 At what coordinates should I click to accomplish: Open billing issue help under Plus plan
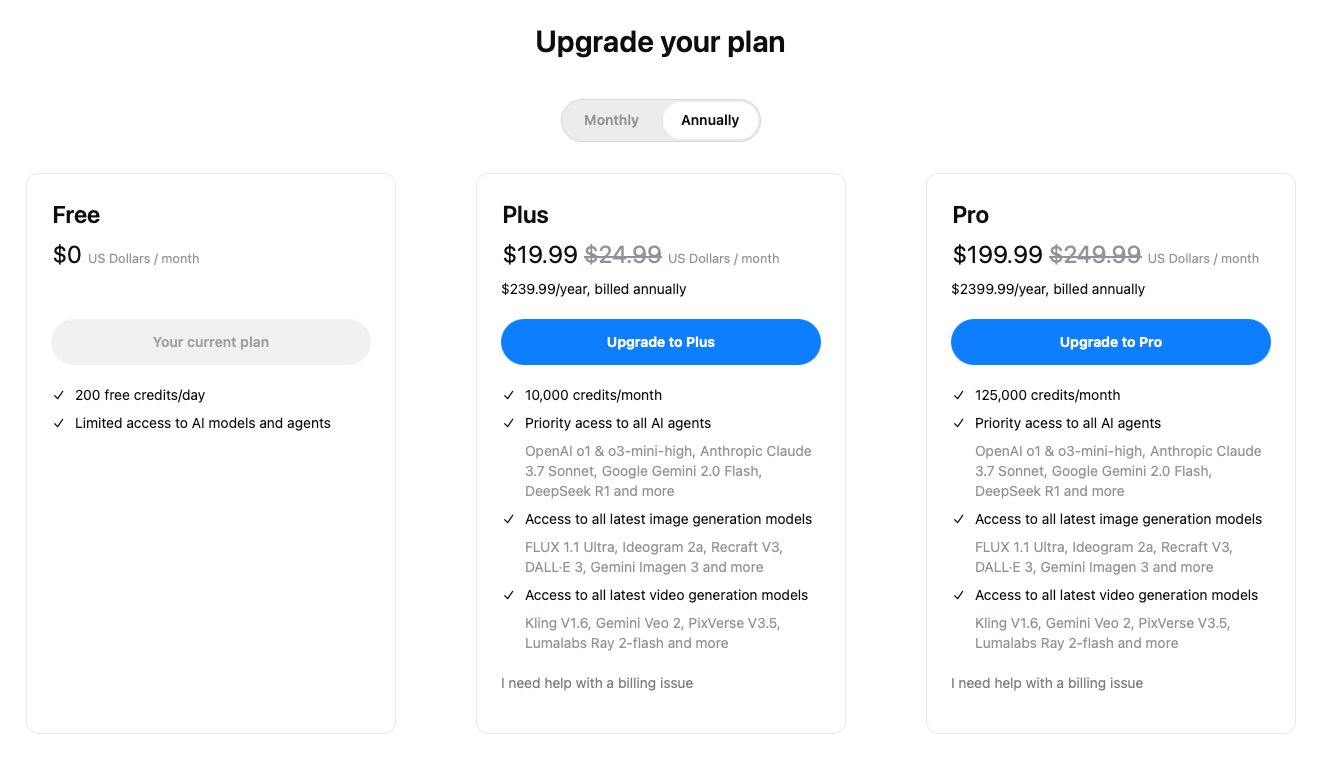(x=597, y=683)
